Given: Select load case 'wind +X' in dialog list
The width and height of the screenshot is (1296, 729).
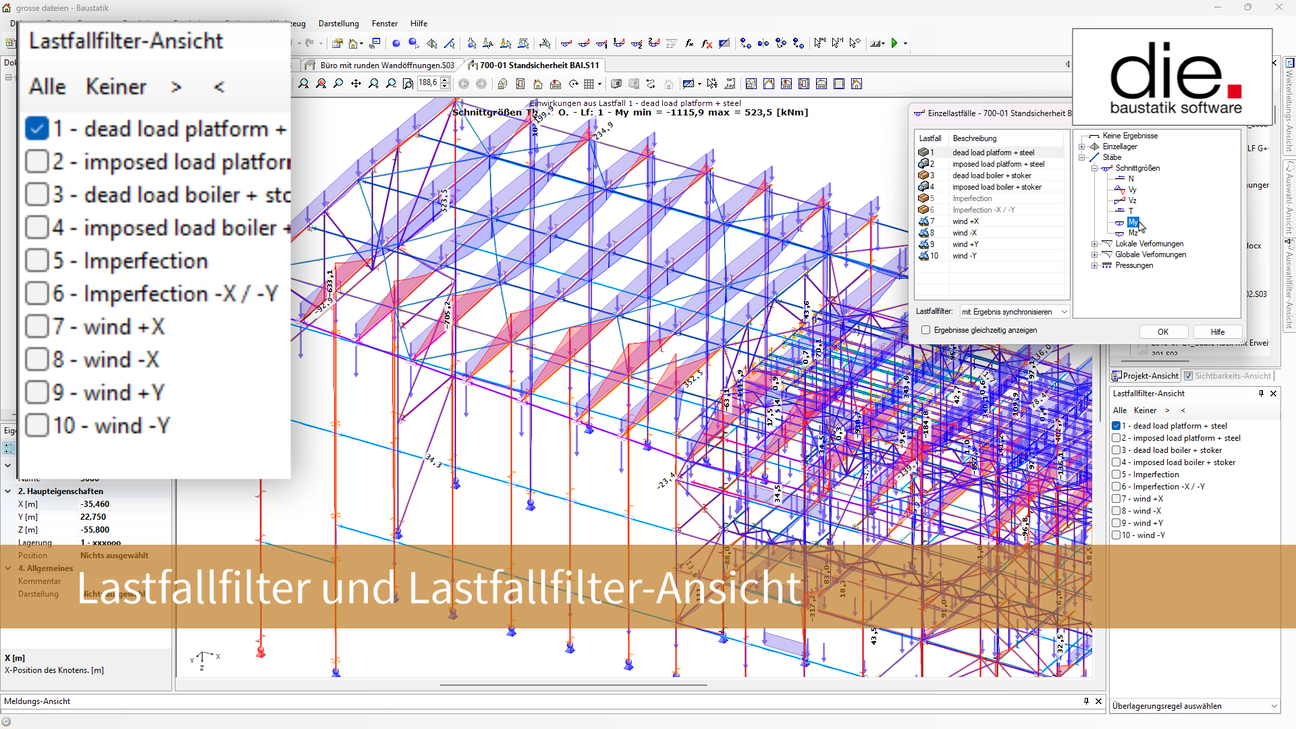Looking at the screenshot, I should 965,222.
